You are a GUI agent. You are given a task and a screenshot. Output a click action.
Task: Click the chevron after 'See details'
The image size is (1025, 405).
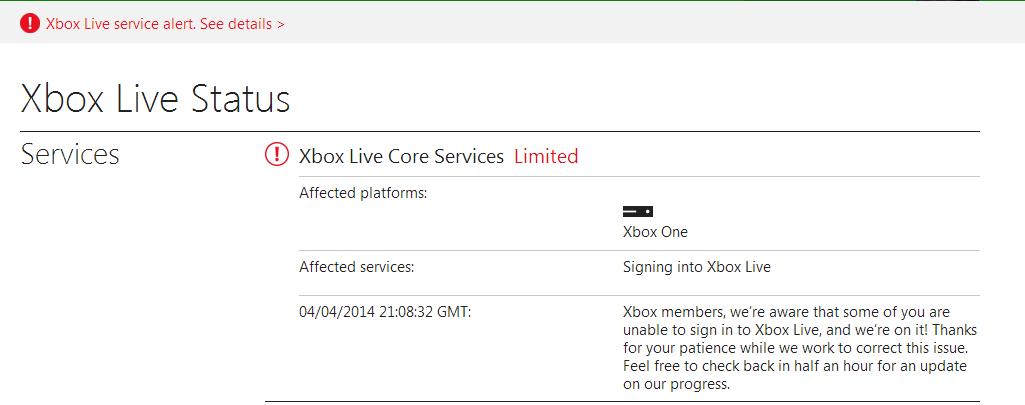pyautogui.click(x=281, y=24)
